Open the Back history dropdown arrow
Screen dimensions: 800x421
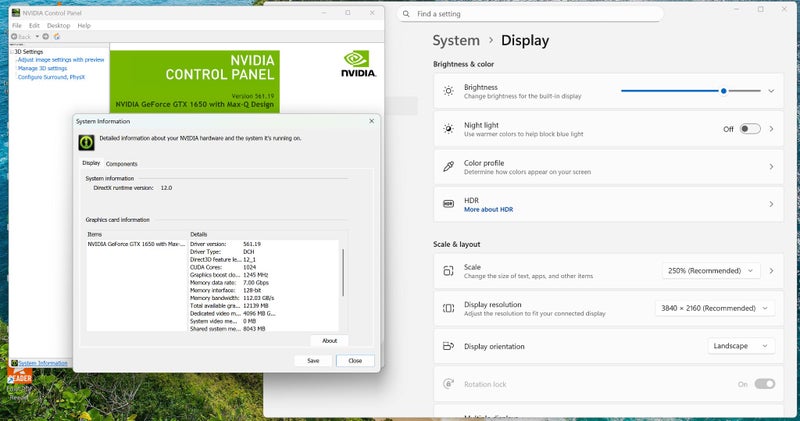tap(37, 37)
